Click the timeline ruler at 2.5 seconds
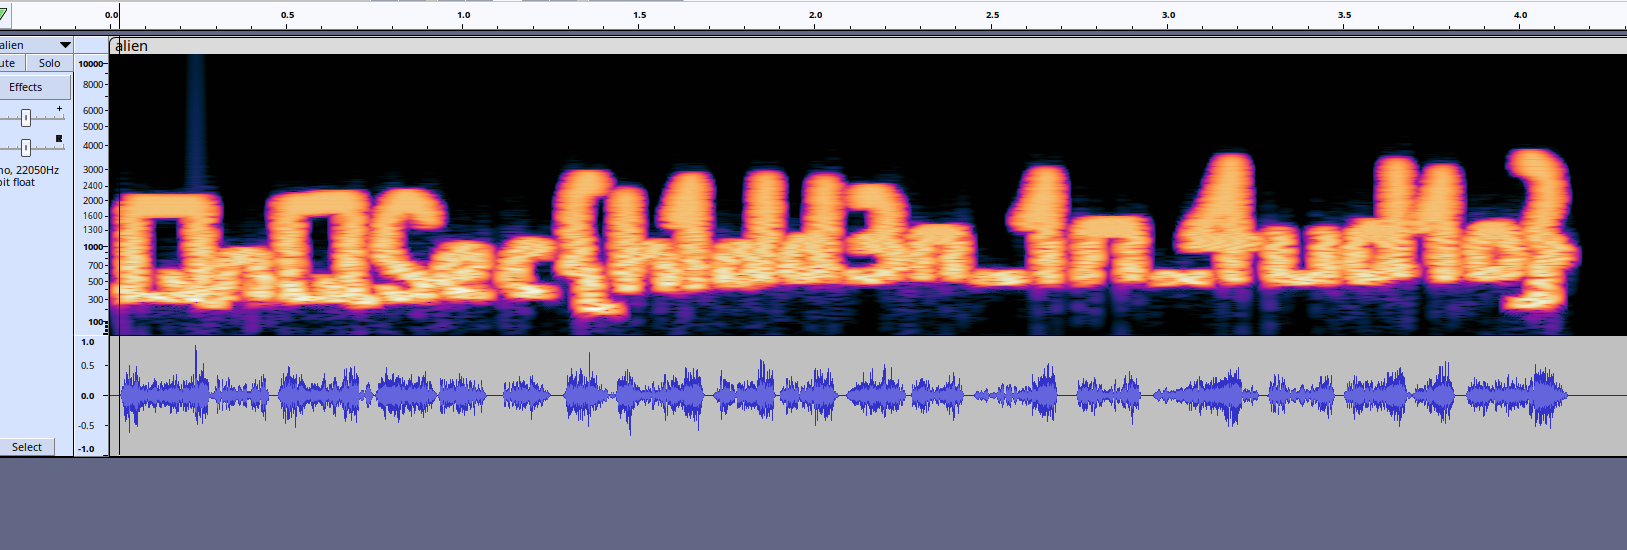Screen dimensions: 1627x550 pyautogui.click(x=992, y=17)
